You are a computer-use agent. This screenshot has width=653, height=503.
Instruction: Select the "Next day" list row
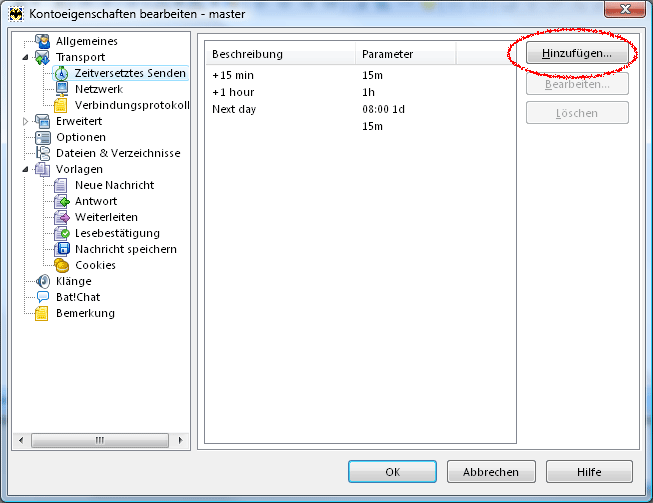pos(360,110)
